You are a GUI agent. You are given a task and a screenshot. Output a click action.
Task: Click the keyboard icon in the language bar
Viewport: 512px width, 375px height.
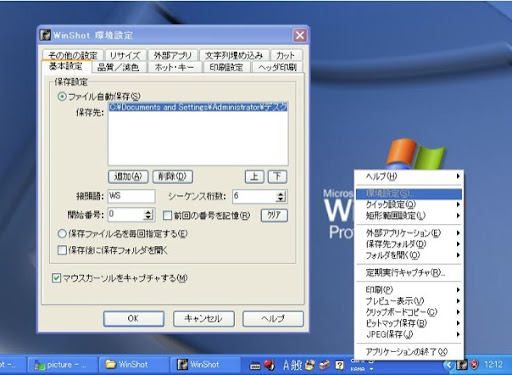[x=255, y=366]
